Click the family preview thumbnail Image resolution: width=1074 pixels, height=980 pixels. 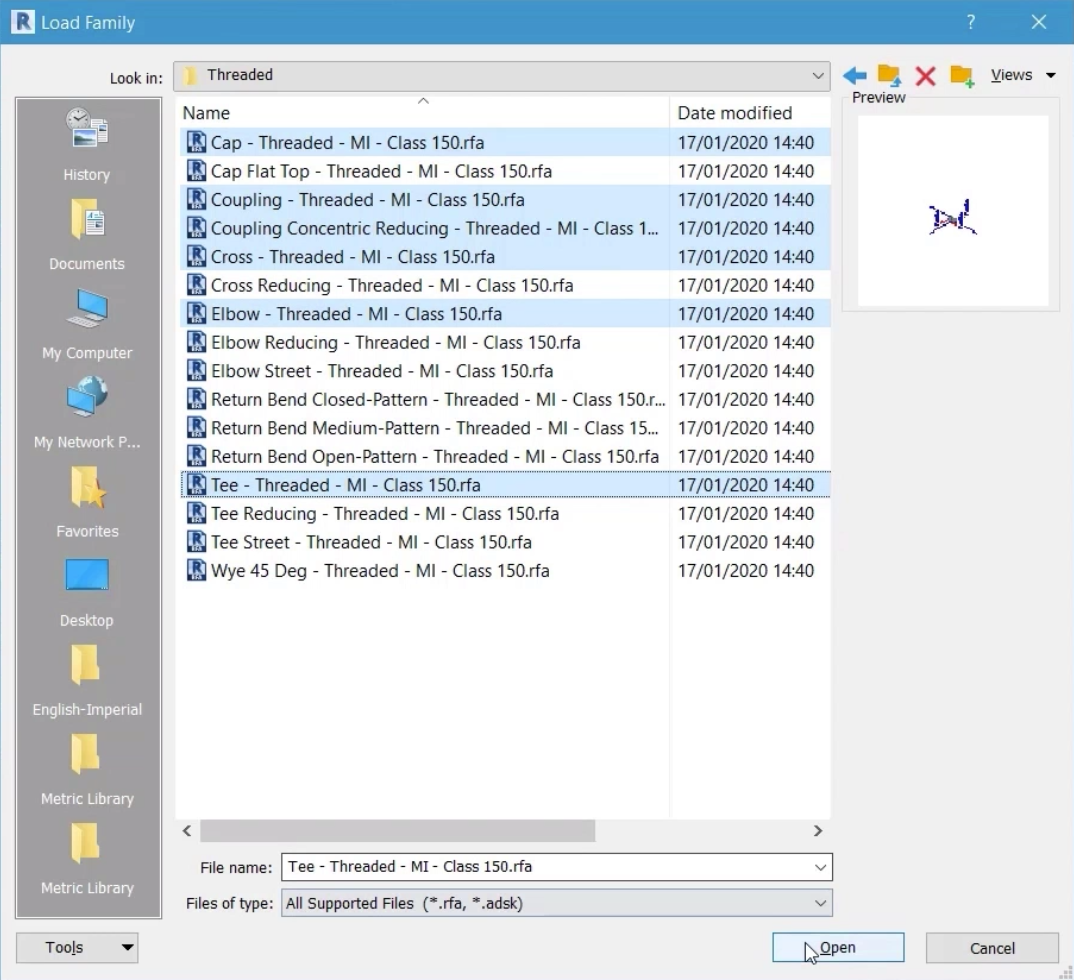pyautogui.click(x=953, y=211)
